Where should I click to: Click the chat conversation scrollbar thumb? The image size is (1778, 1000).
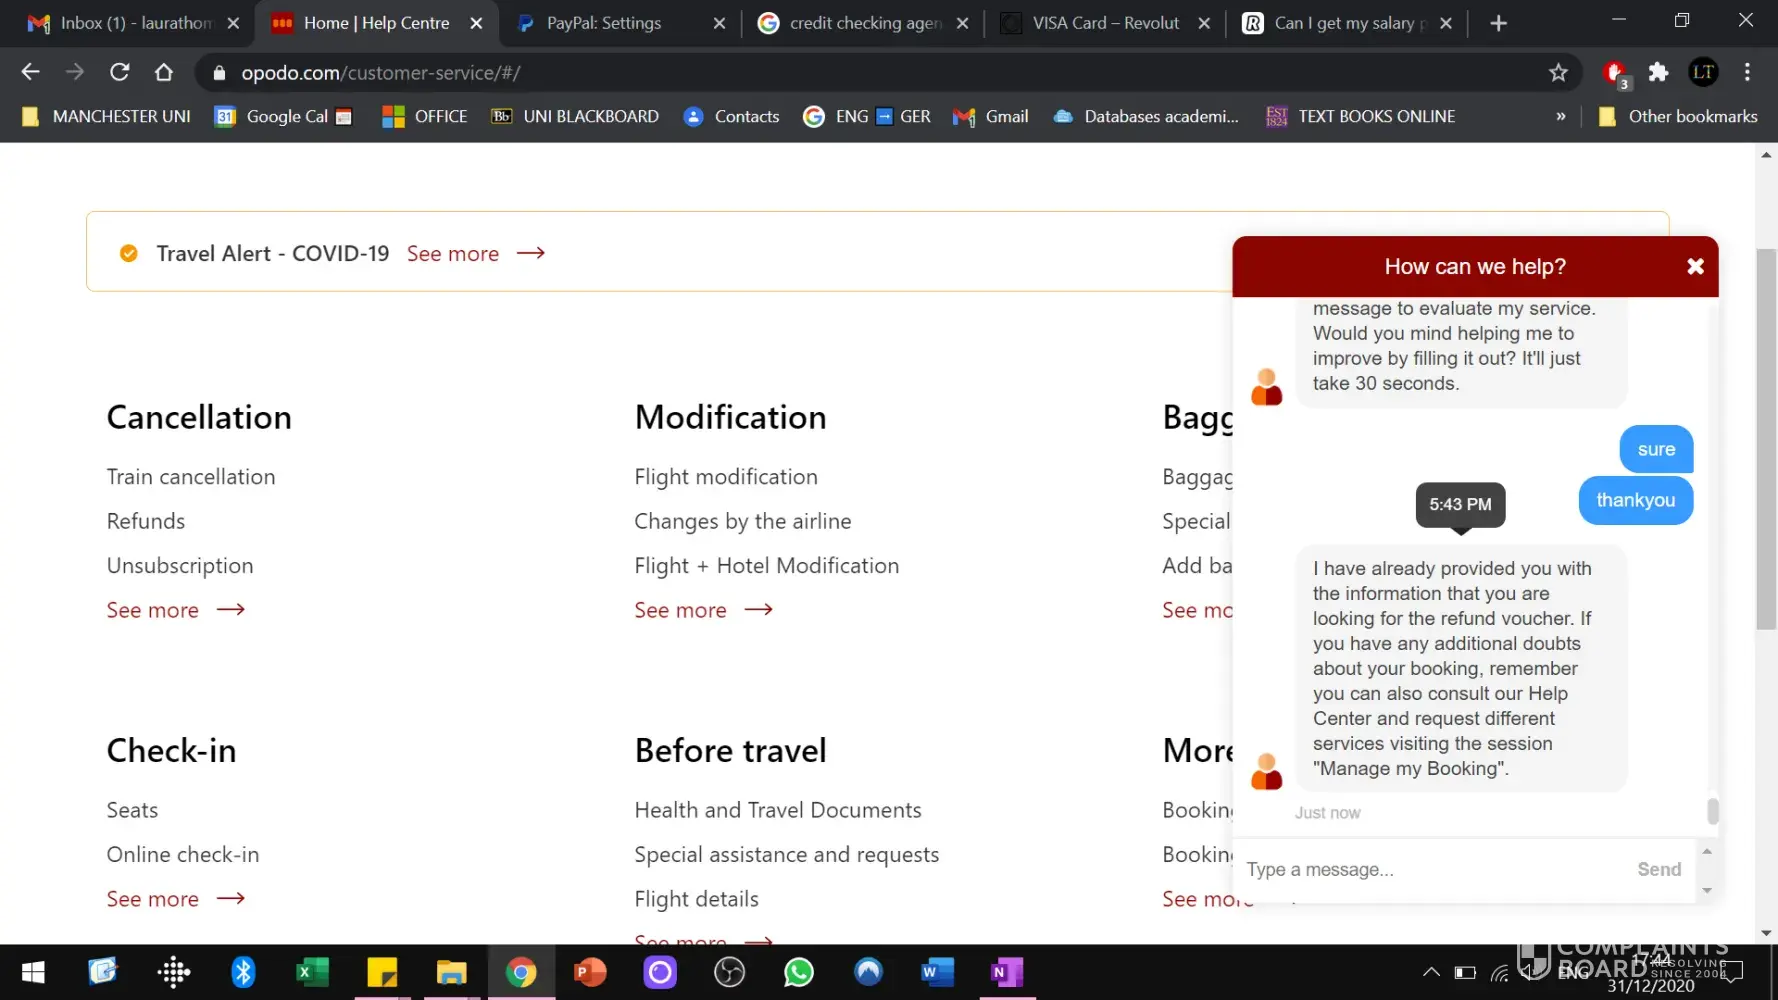[1712, 811]
